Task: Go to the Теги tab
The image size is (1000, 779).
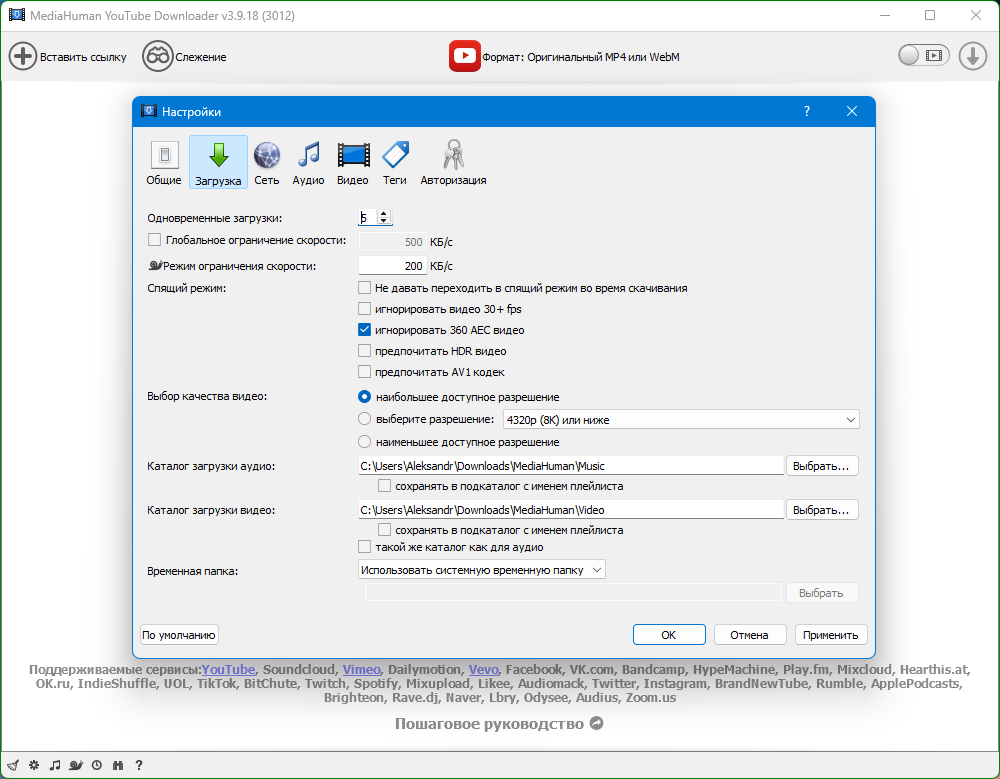Action: pyautogui.click(x=395, y=163)
